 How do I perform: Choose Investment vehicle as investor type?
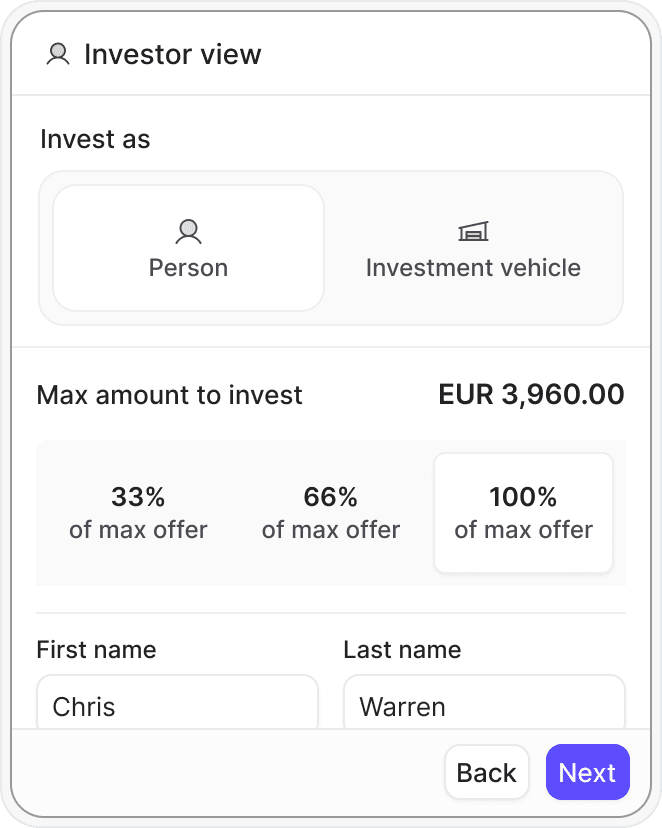click(x=473, y=248)
